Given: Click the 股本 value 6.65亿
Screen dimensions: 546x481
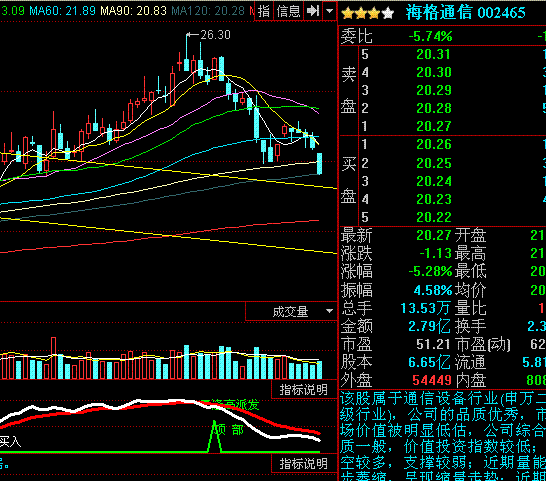Looking at the screenshot, I should coord(430,363).
